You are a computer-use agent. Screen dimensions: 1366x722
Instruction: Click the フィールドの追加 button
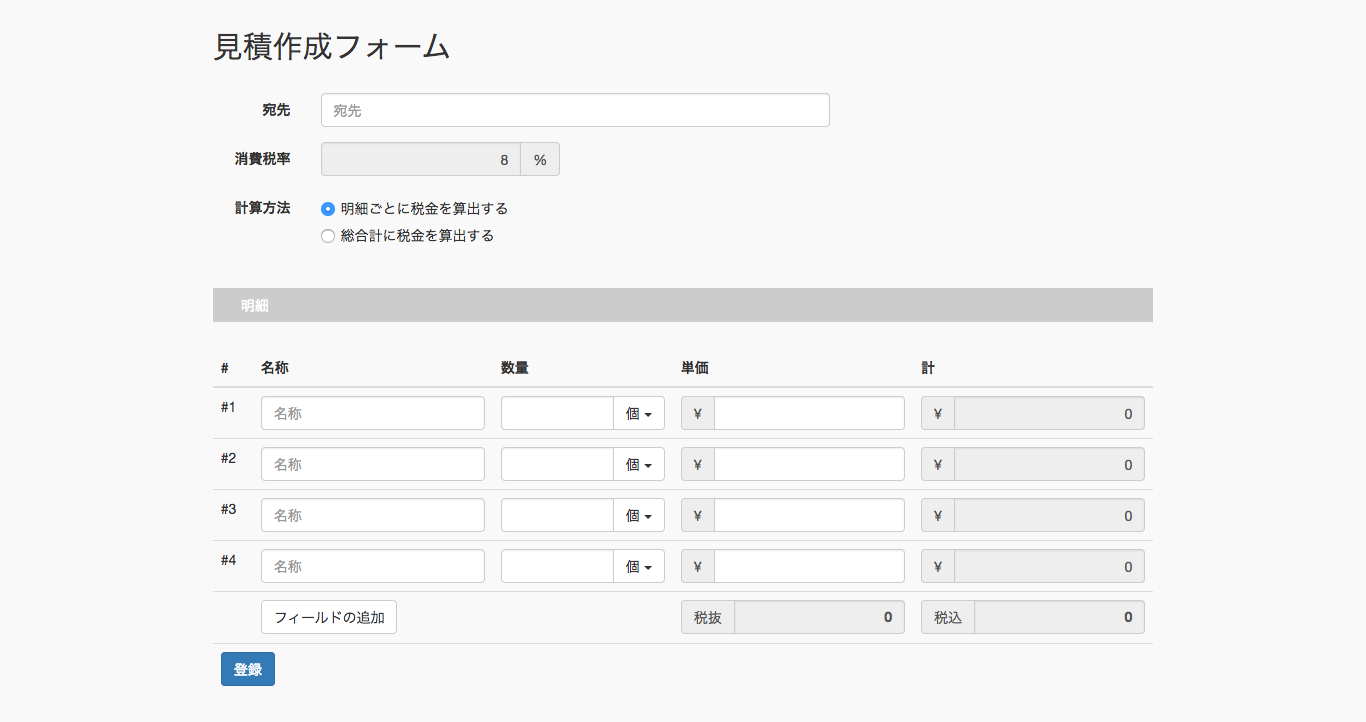tap(329, 617)
